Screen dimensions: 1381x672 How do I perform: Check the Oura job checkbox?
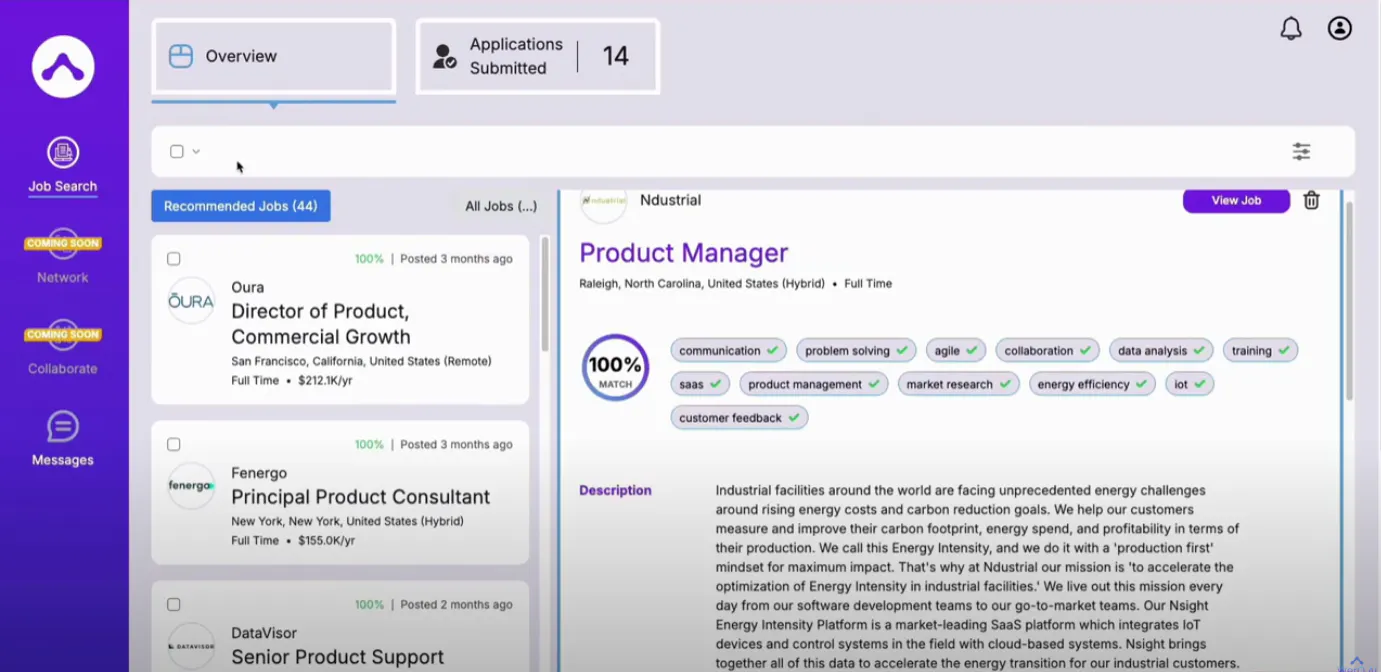(174, 259)
